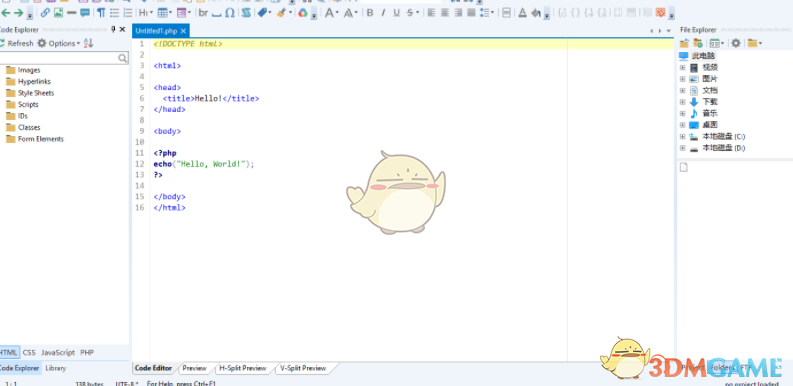Open File Explorer settings gear
This screenshot has width=793, height=386.
736,44
